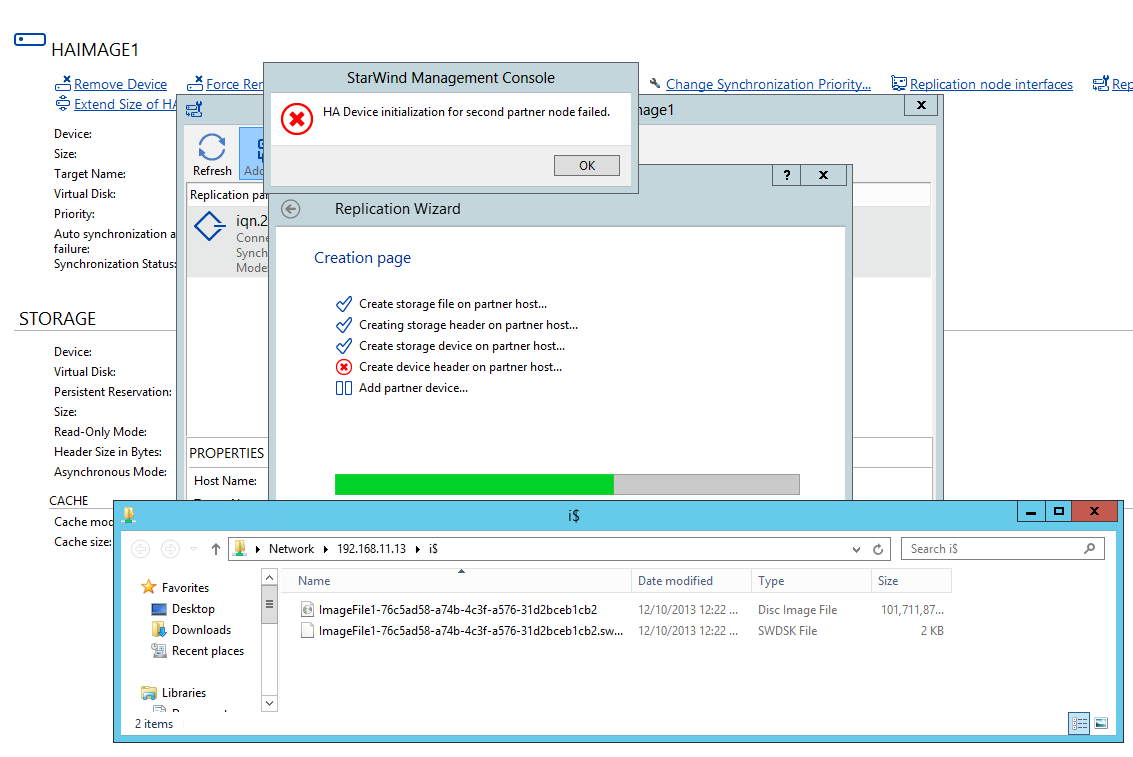Viewport: 1133px width, 757px height.
Task: Click OK in the StarWind error dialog
Action: (586, 165)
